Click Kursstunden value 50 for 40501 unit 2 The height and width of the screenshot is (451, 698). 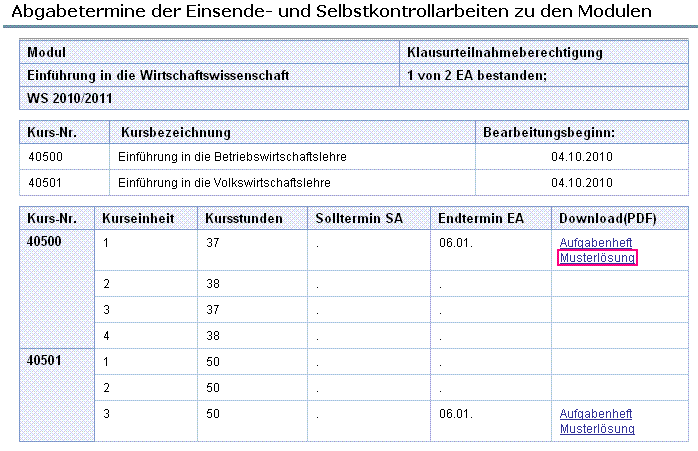(213, 388)
